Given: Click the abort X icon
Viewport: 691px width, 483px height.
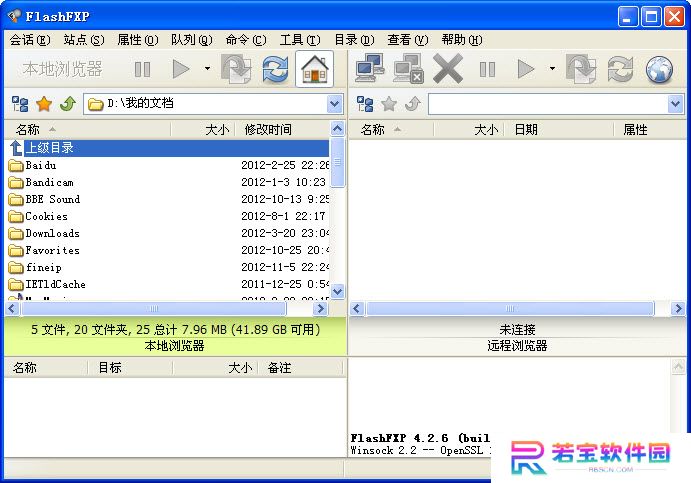Looking at the screenshot, I should (x=448, y=69).
